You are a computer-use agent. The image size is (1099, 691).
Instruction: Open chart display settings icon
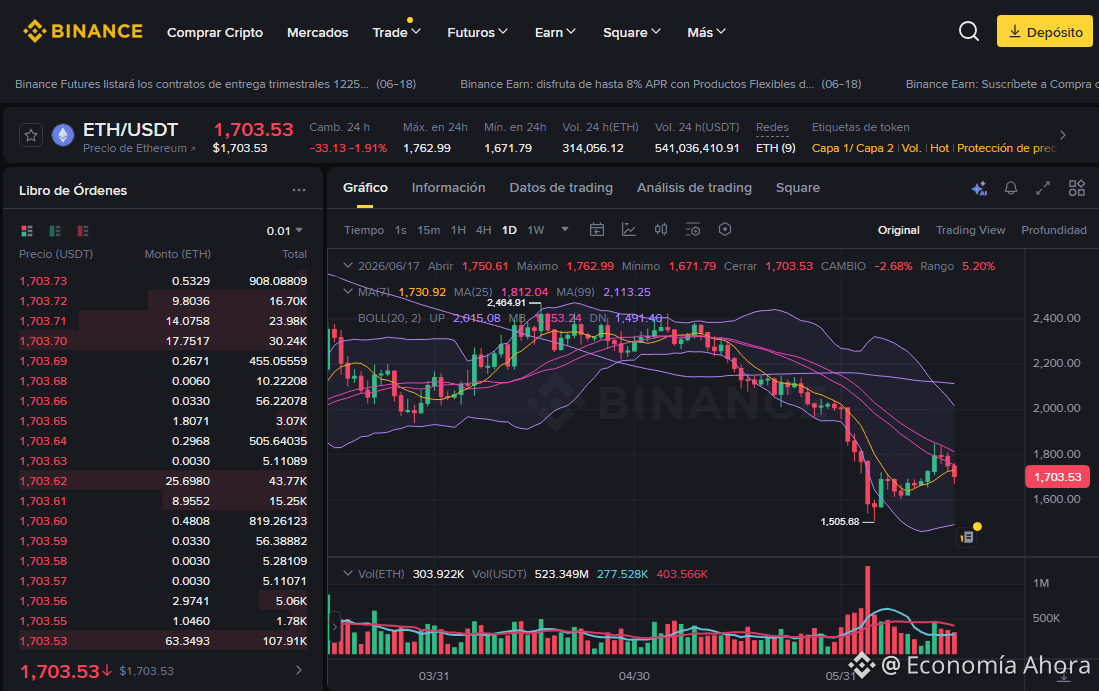(692, 229)
